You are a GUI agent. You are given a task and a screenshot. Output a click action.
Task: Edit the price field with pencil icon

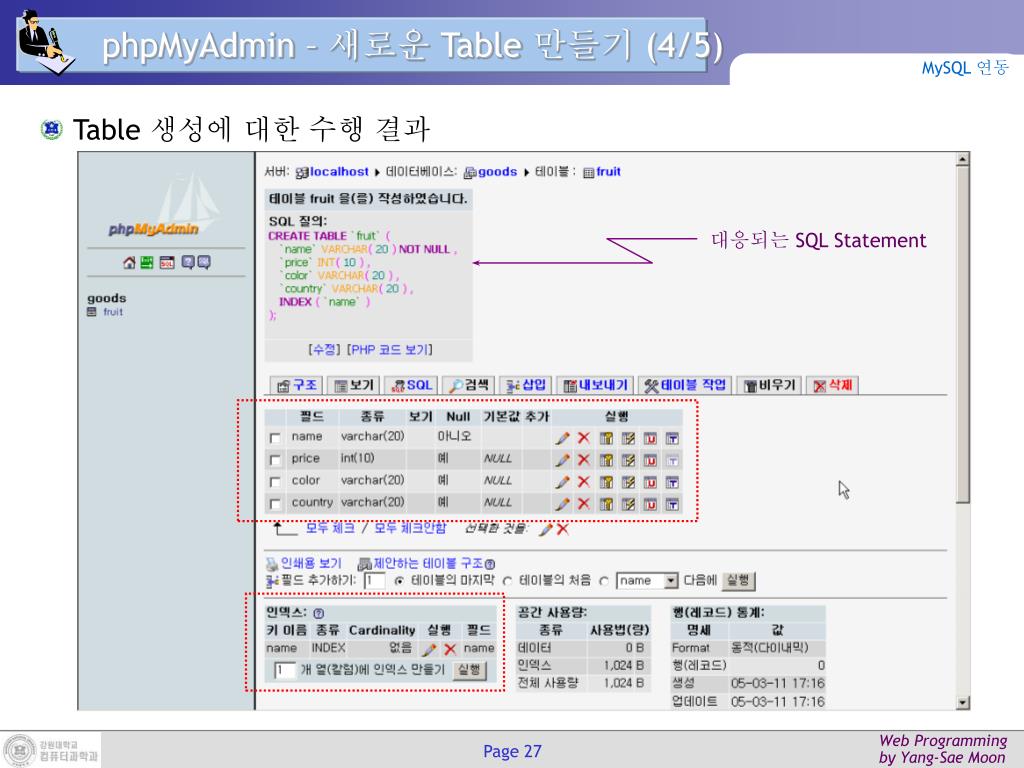tap(562, 460)
